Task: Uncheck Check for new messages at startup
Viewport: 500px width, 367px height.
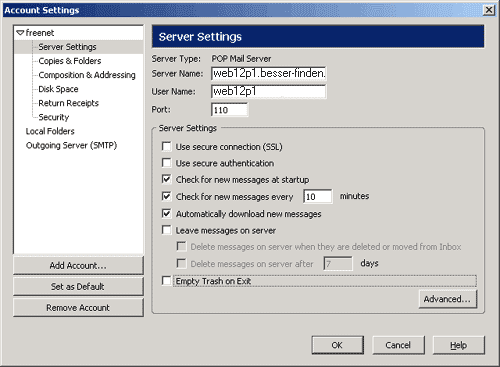Action: 166,179
